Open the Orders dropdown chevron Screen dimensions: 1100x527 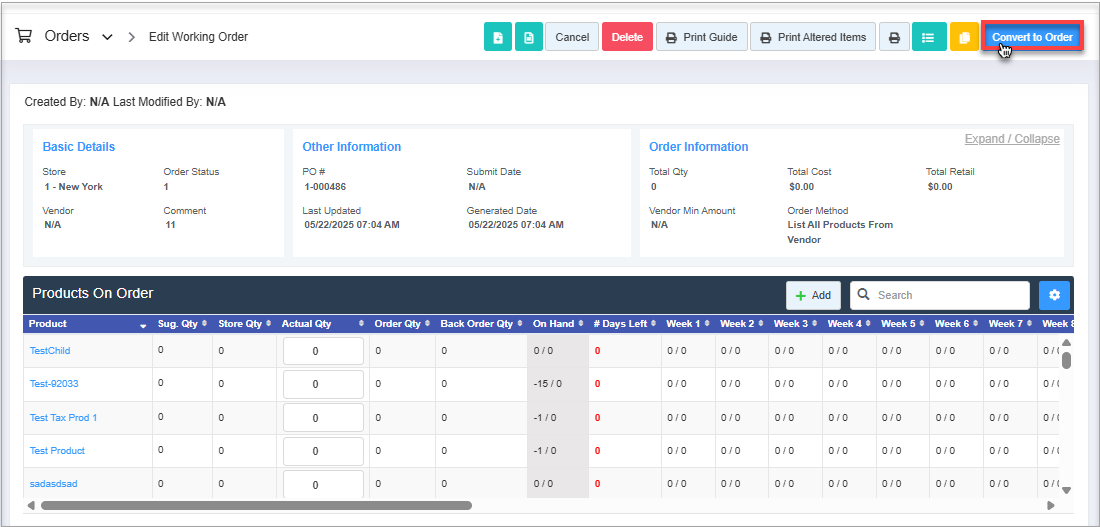(x=107, y=37)
